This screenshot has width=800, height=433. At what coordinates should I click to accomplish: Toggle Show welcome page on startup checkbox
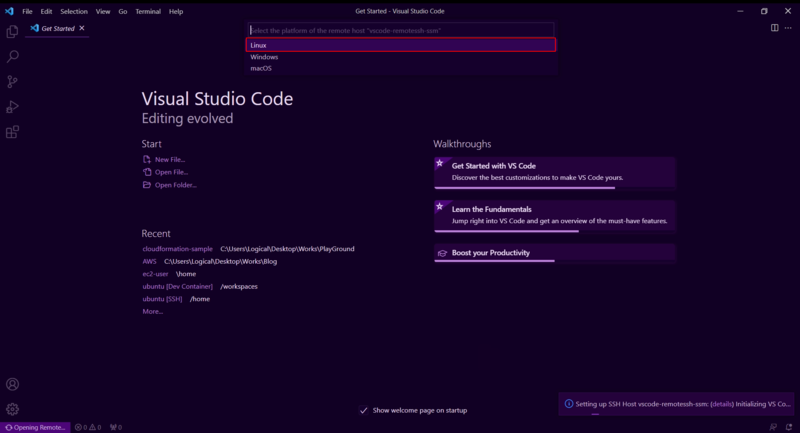(x=363, y=410)
